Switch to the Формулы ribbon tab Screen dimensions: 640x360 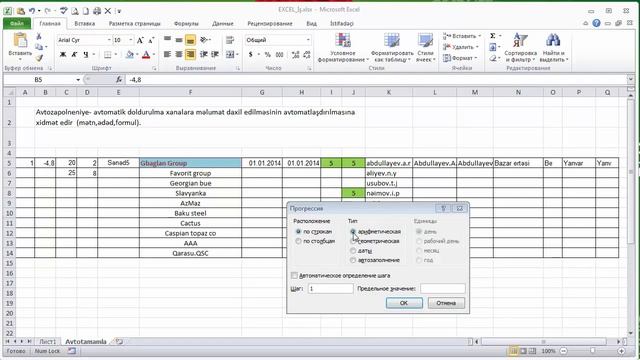coord(186,23)
